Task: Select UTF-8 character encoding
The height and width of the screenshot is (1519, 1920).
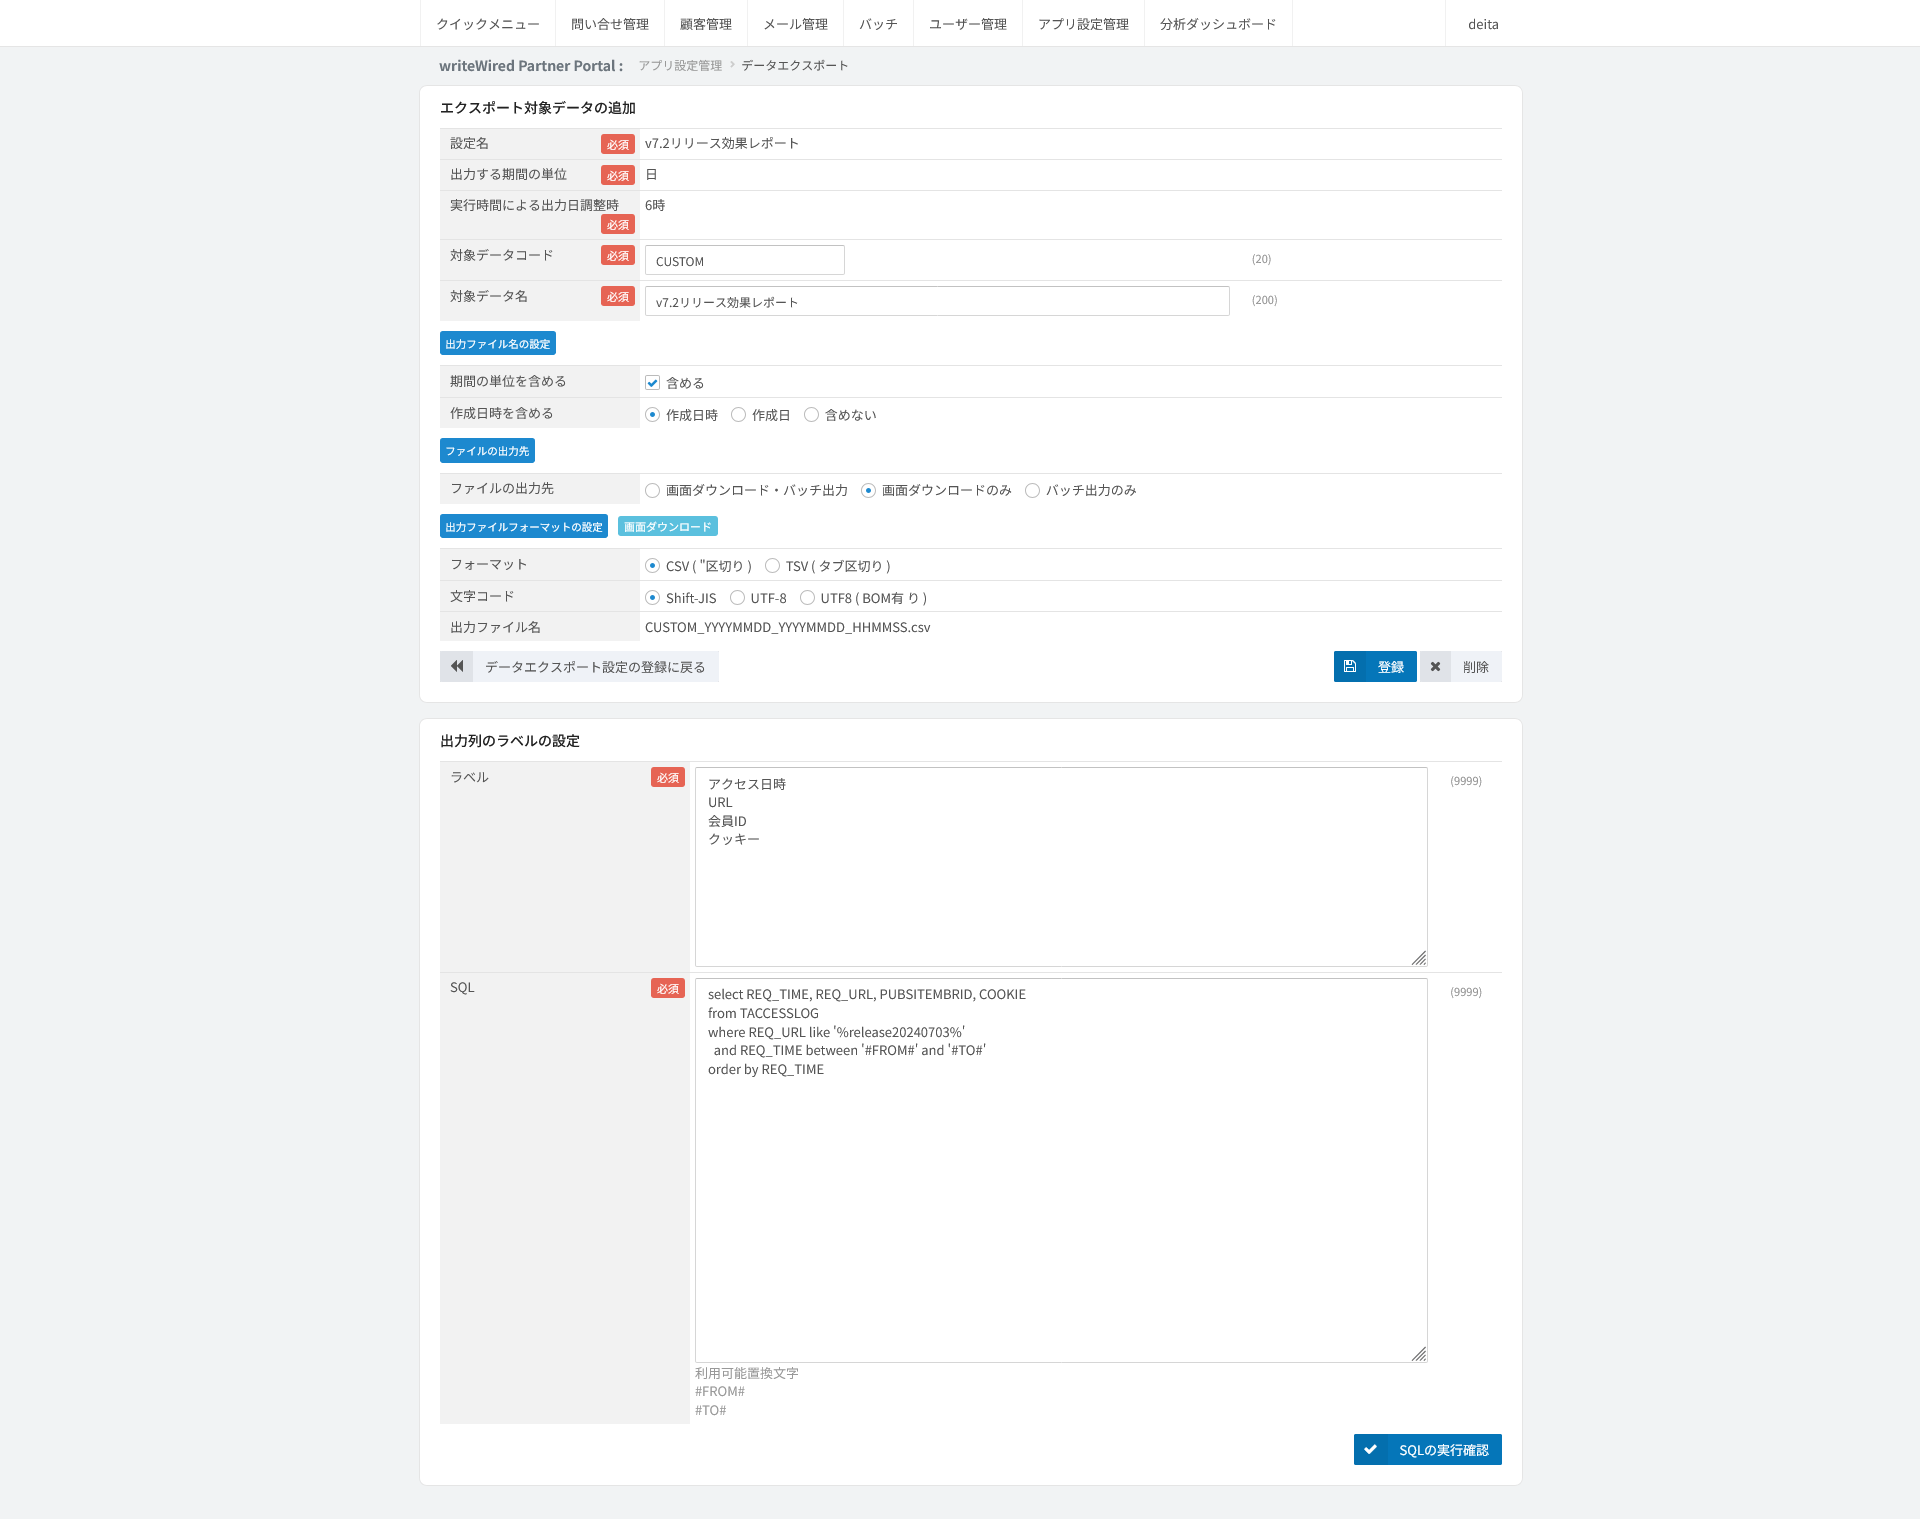Action: point(737,598)
